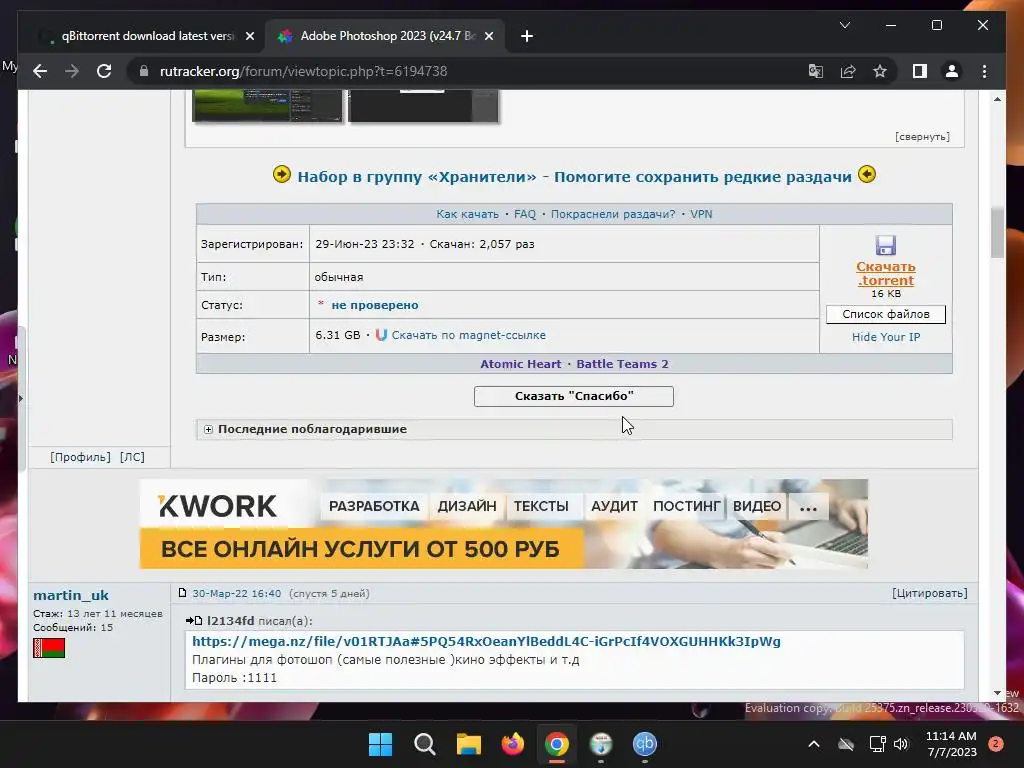This screenshot has height=768, width=1024.
Task: Open the volume control in system tray
Action: point(901,744)
